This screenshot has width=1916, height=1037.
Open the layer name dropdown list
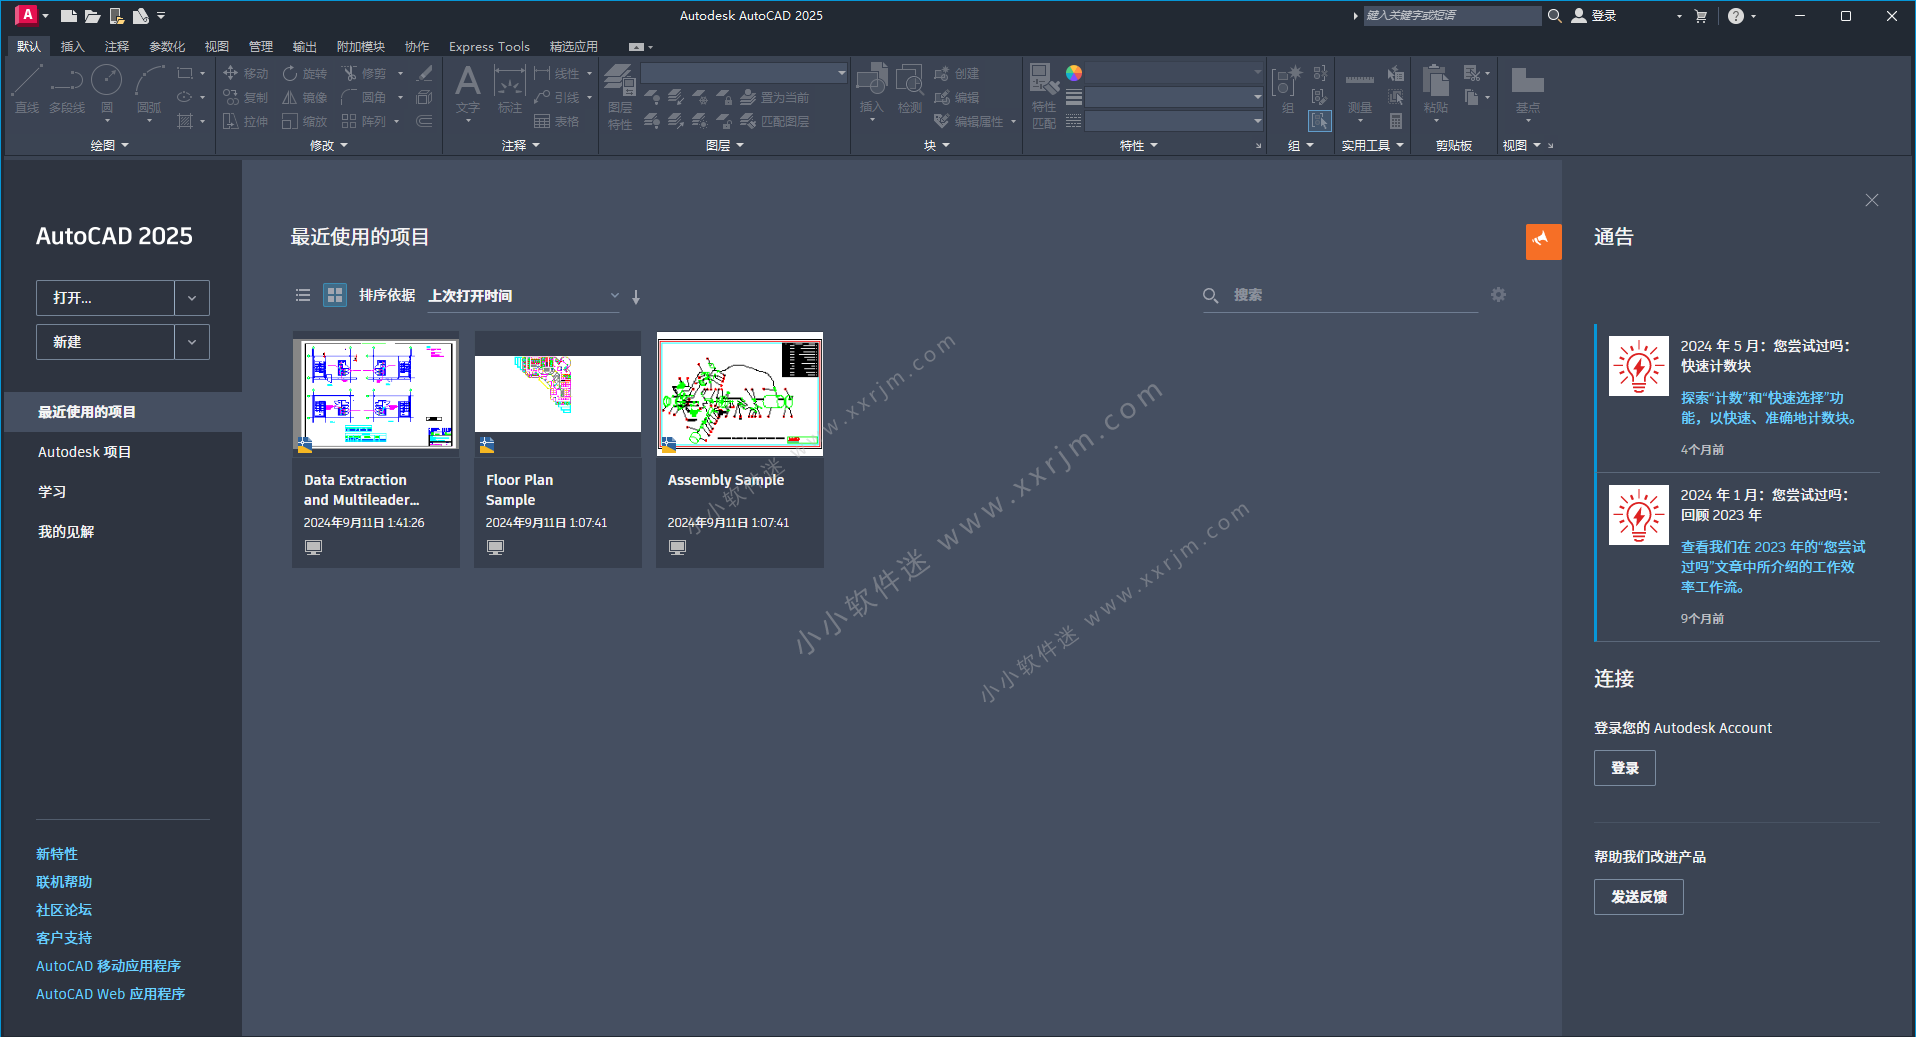coord(744,73)
